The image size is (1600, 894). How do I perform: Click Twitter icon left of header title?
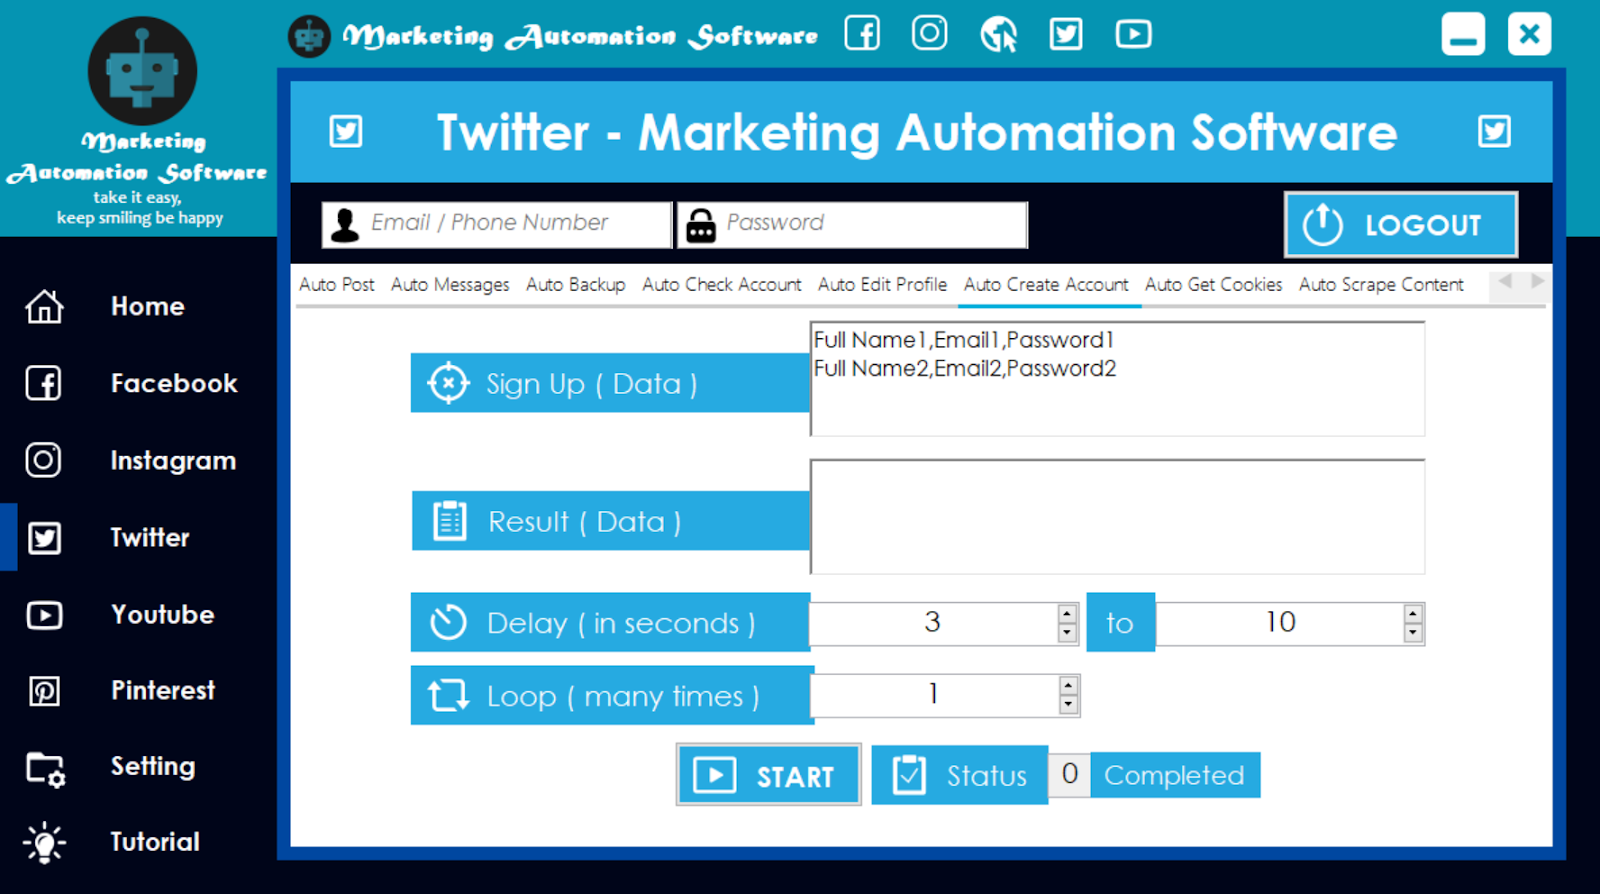coord(346,131)
